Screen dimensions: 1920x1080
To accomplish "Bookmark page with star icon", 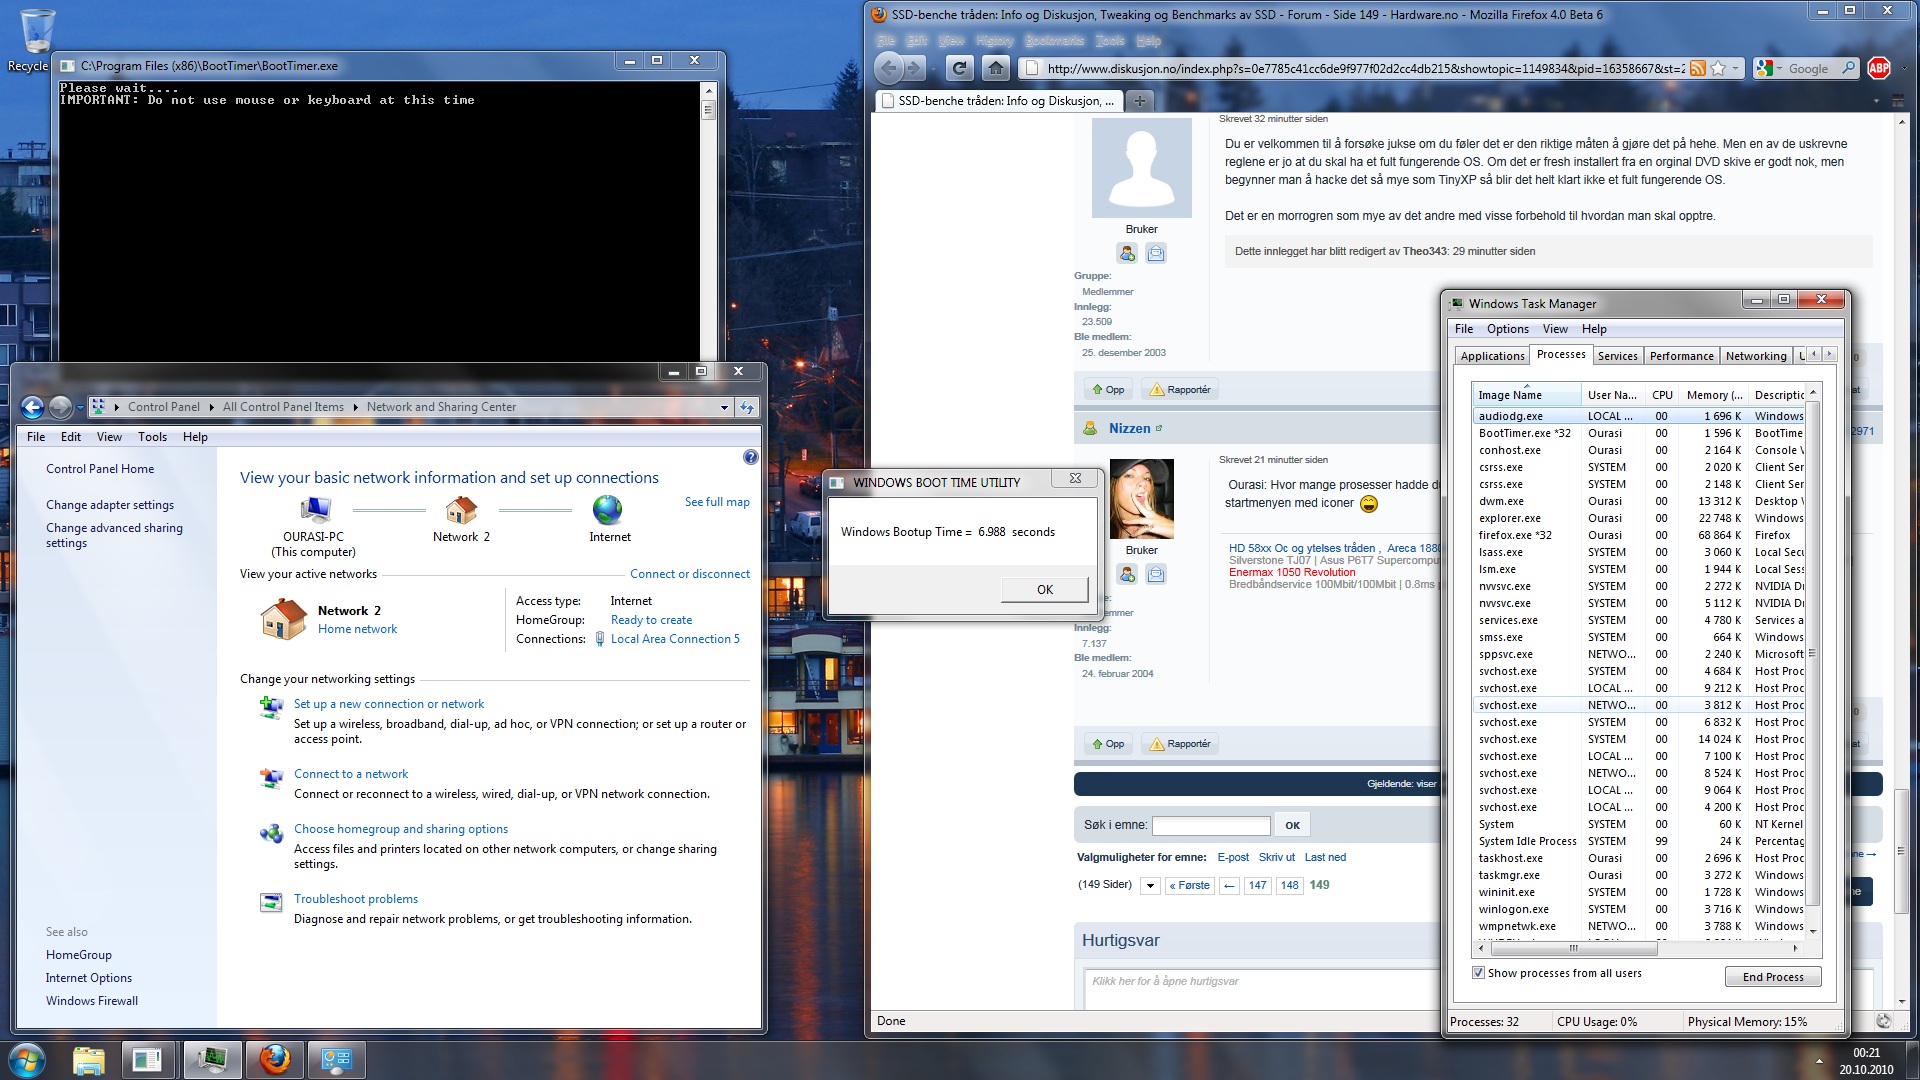I will [x=1718, y=69].
